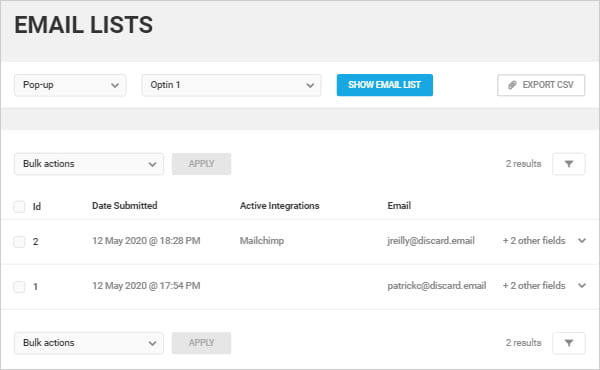Click the Mailchimp integration cell

tap(262, 241)
